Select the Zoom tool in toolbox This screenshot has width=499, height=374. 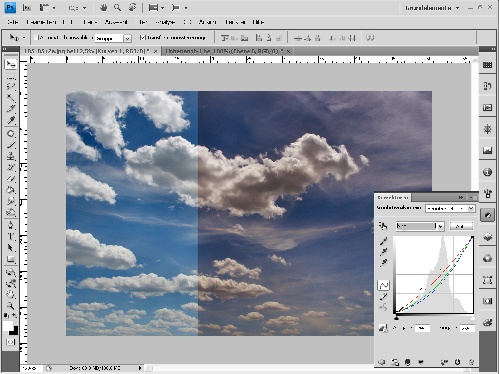11,305
